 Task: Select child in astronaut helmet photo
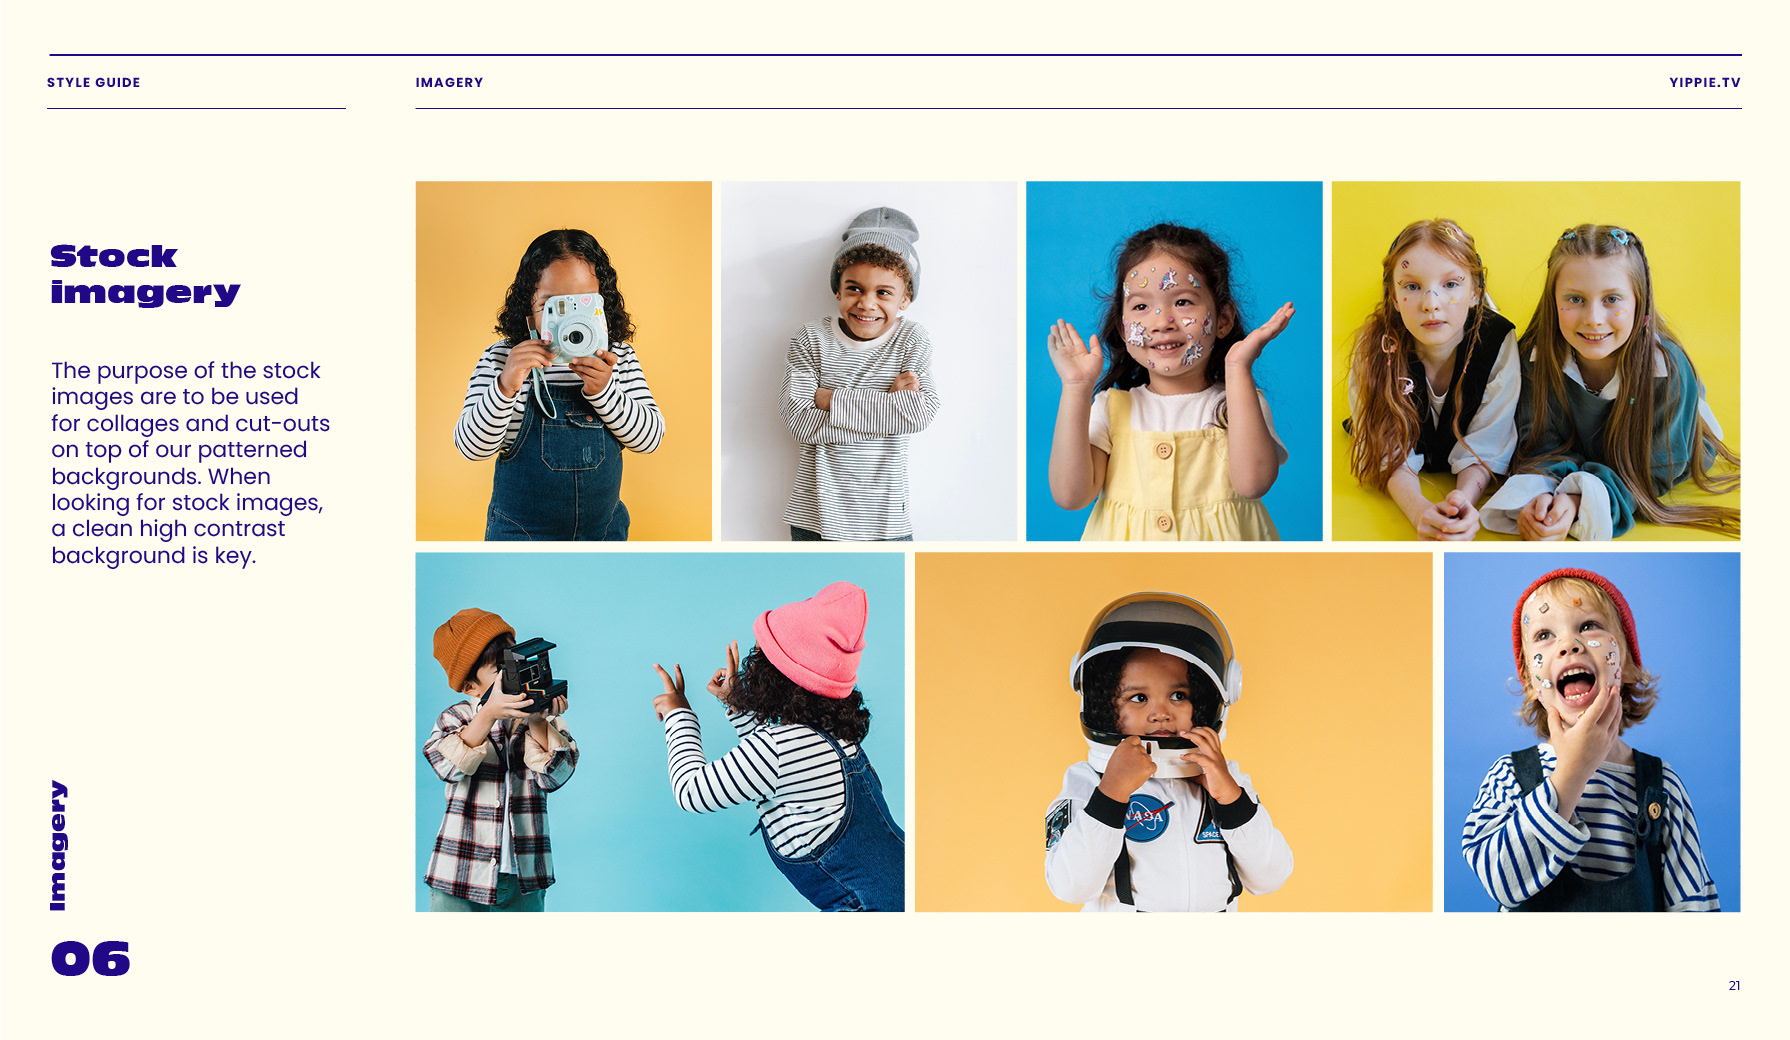click(1174, 732)
